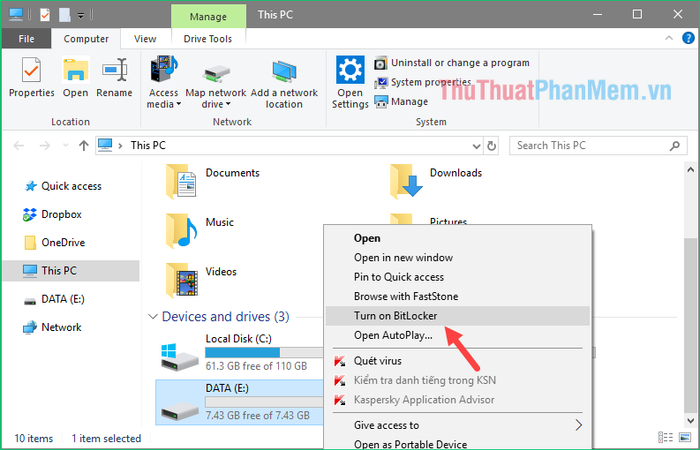
Task: Click the quick access toolbar properties icon
Action: [x=45, y=15]
